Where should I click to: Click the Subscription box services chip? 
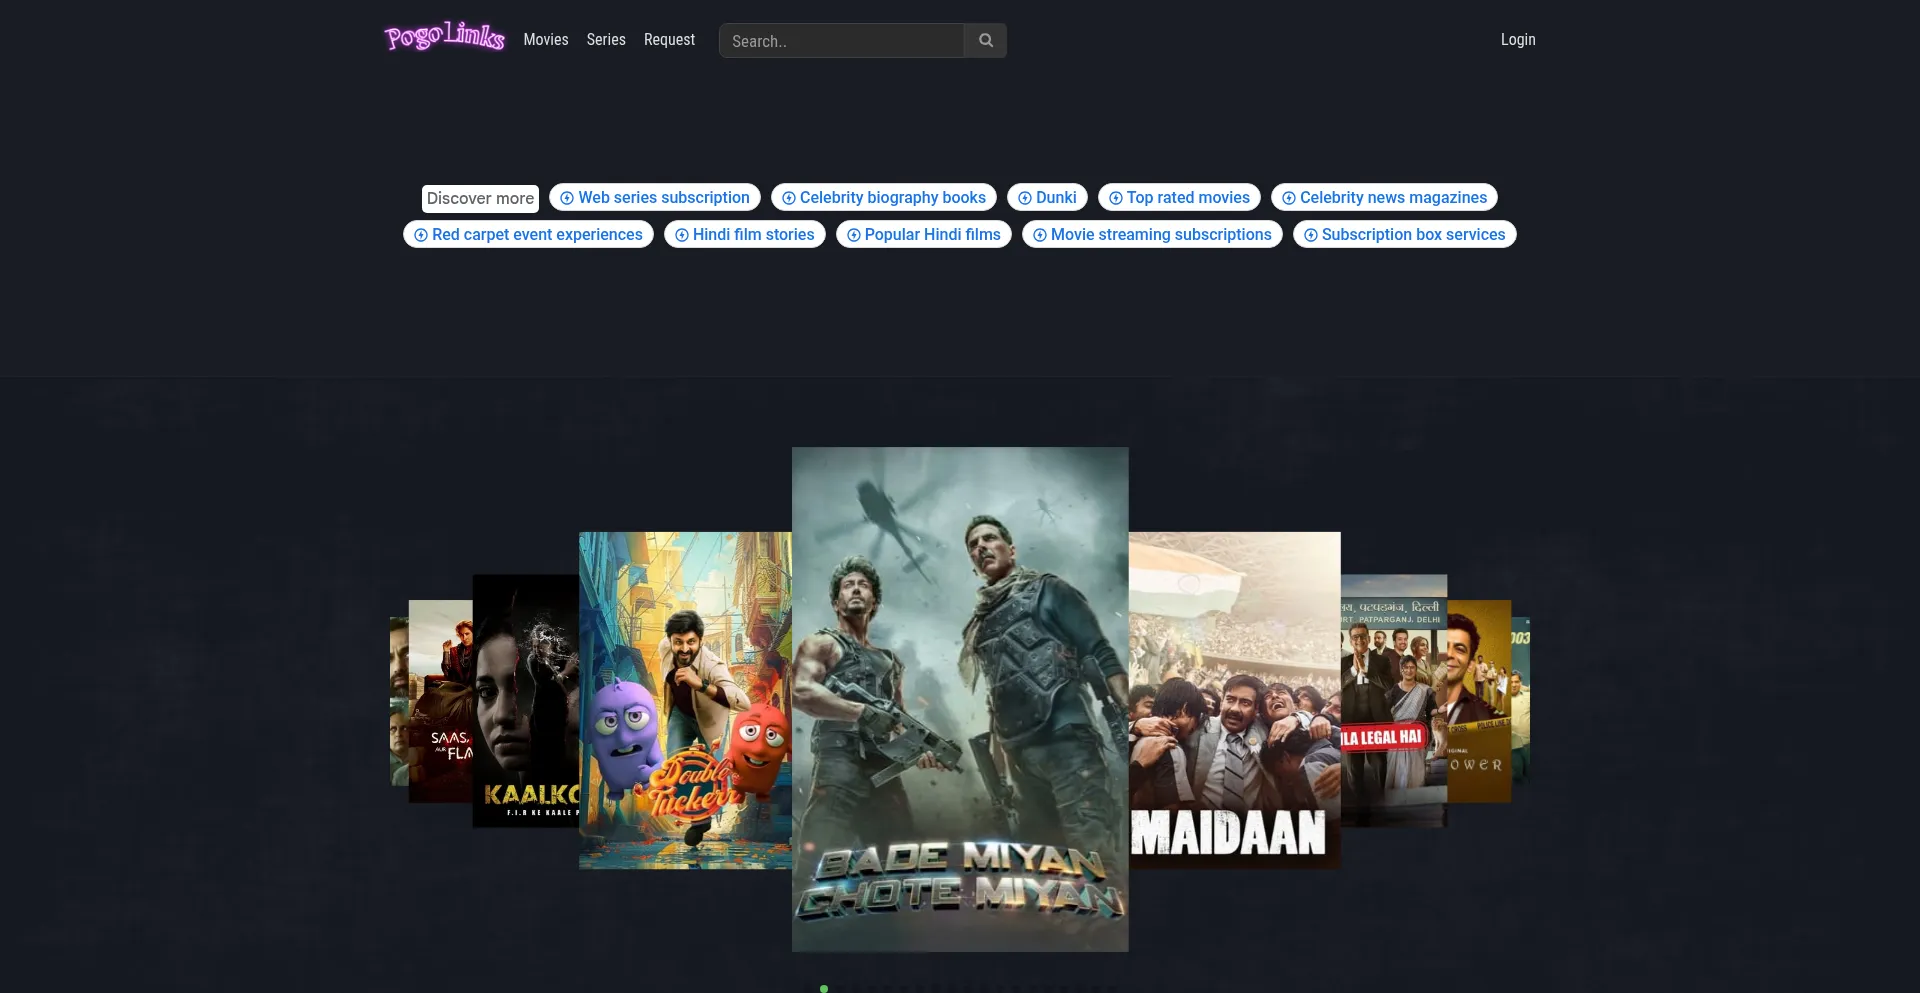(1404, 235)
